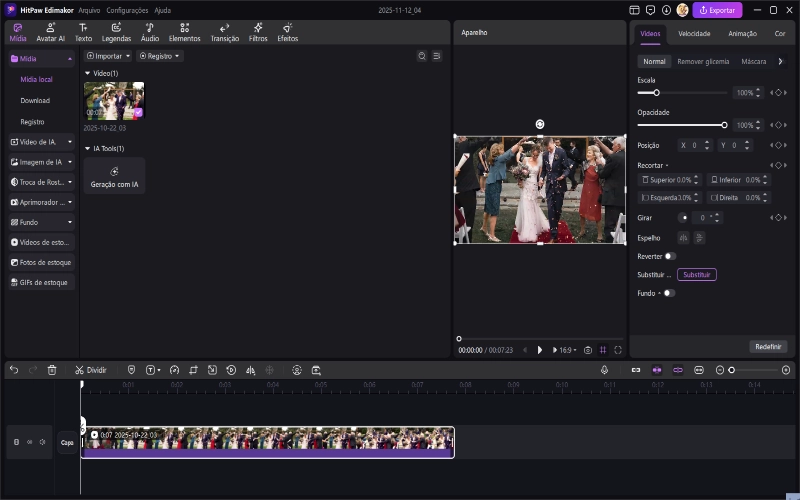Click the Redefinir button
The height and width of the screenshot is (500, 800).
click(768, 347)
